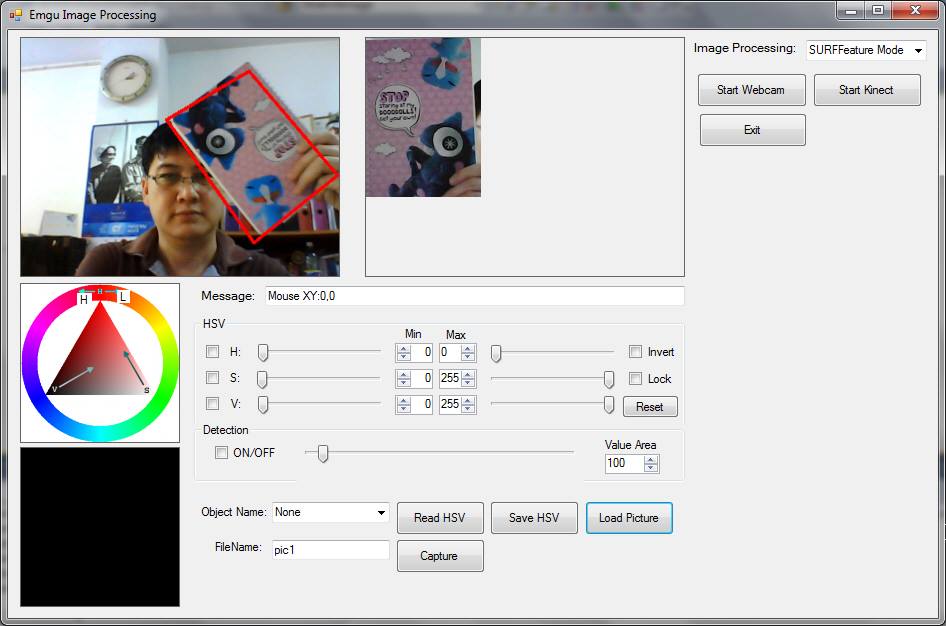Click the Exit button
946x626 pixels.
(x=752, y=130)
